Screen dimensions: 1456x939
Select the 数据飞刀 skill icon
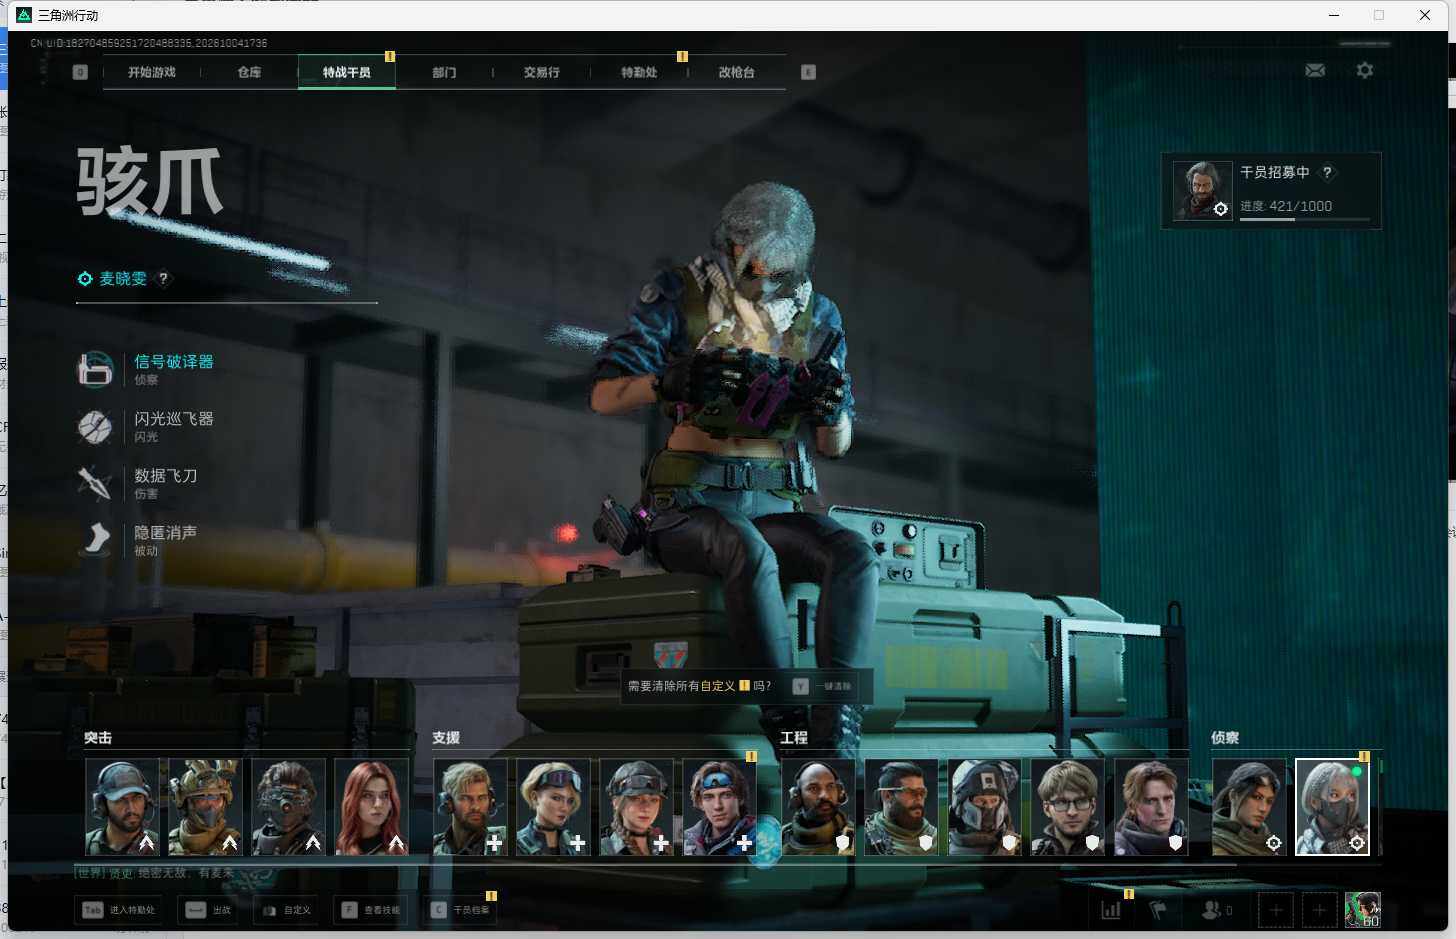[95, 484]
